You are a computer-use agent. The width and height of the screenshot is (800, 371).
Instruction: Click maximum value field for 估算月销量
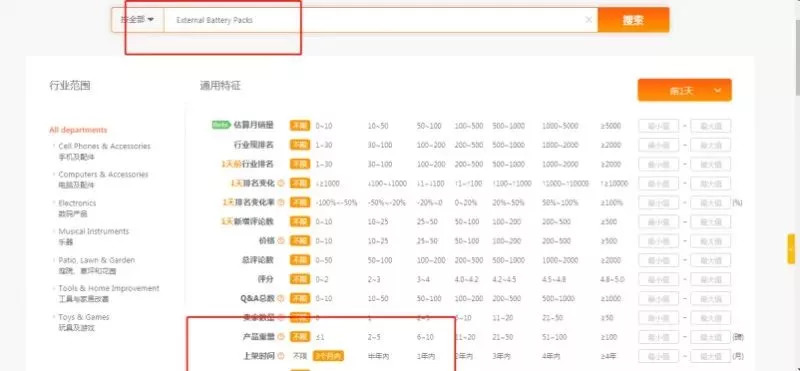[x=711, y=126]
